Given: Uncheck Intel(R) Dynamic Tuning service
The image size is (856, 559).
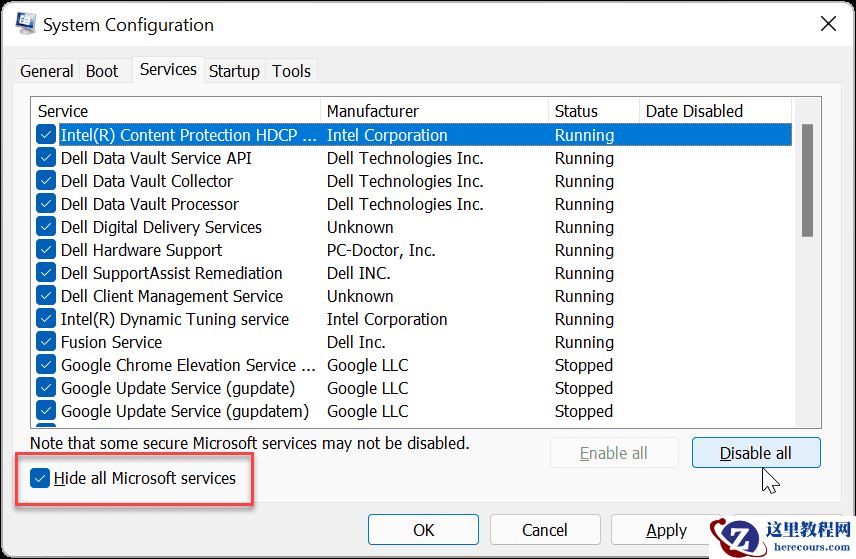Looking at the screenshot, I should click(46, 319).
